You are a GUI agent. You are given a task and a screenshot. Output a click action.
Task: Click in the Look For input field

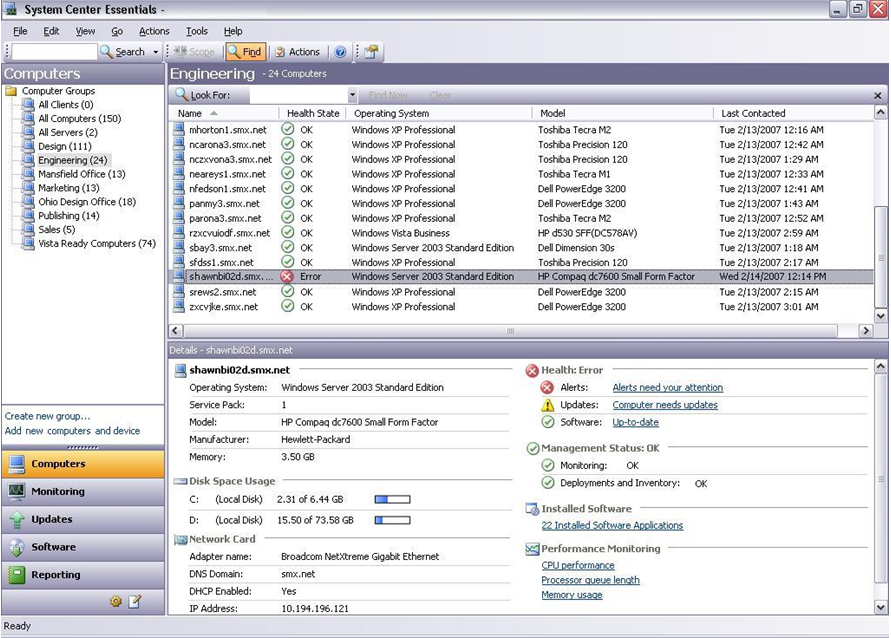[x=298, y=95]
